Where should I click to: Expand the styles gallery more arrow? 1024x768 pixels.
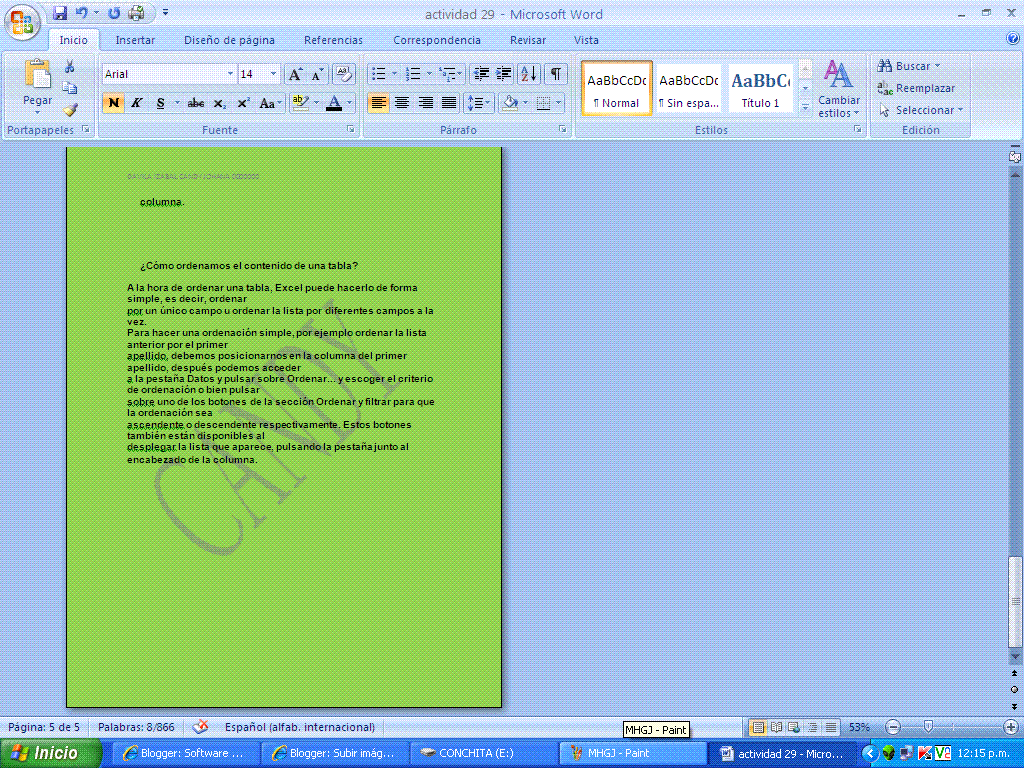[x=805, y=106]
